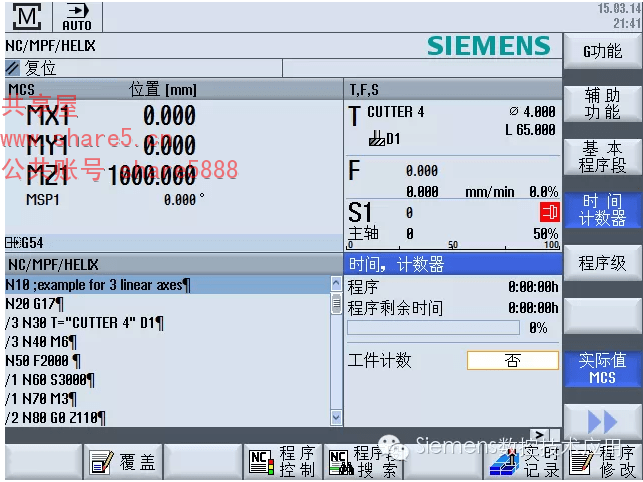Click the double-arrow next softkeys button
The height and width of the screenshot is (482, 643).
click(x=602, y=420)
